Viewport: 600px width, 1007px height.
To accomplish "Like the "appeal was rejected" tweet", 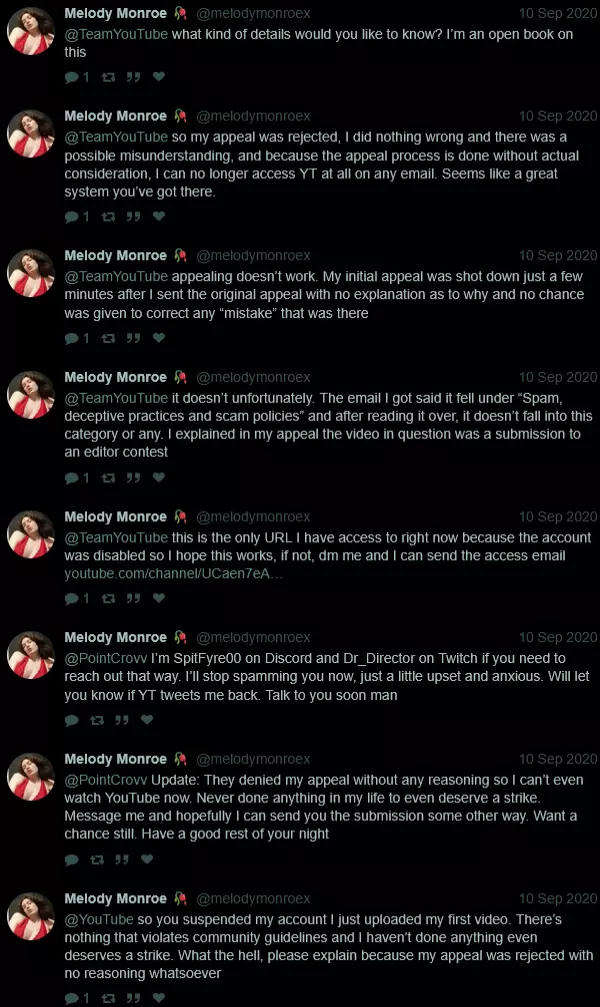I will pyautogui.click(x=159, y=217).
